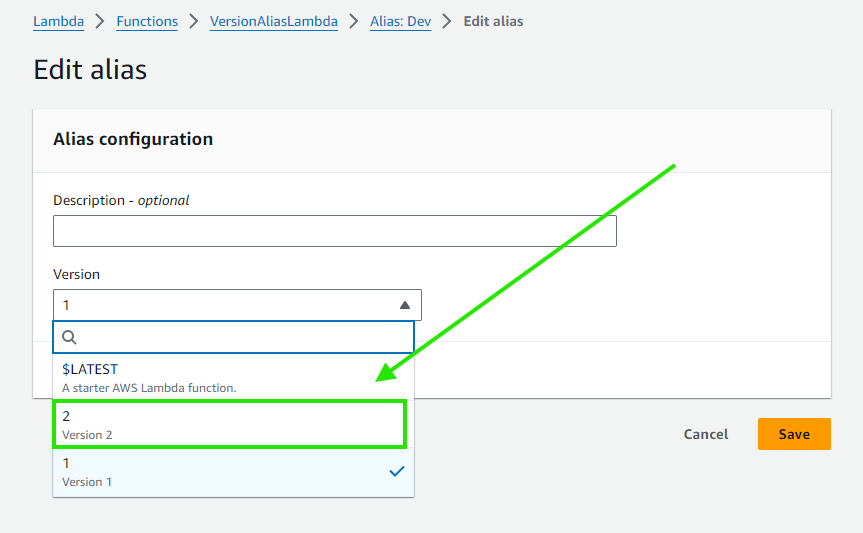Collapse the Version dropdown using its arrow
This screenshot has height=533, width=863.
click(x=404, y=305)
